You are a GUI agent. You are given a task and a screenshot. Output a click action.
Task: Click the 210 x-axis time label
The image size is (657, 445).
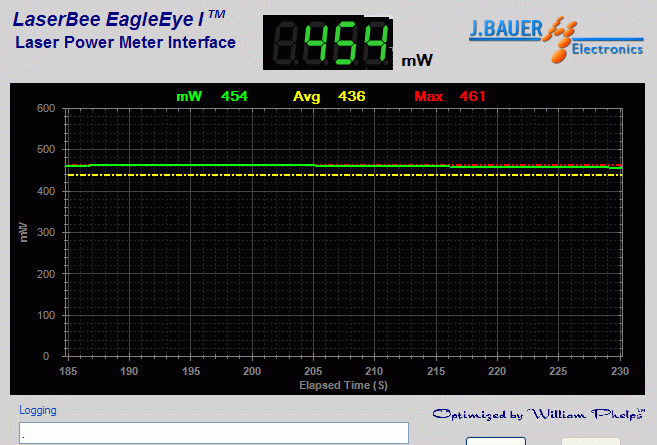tap(374, 371)
